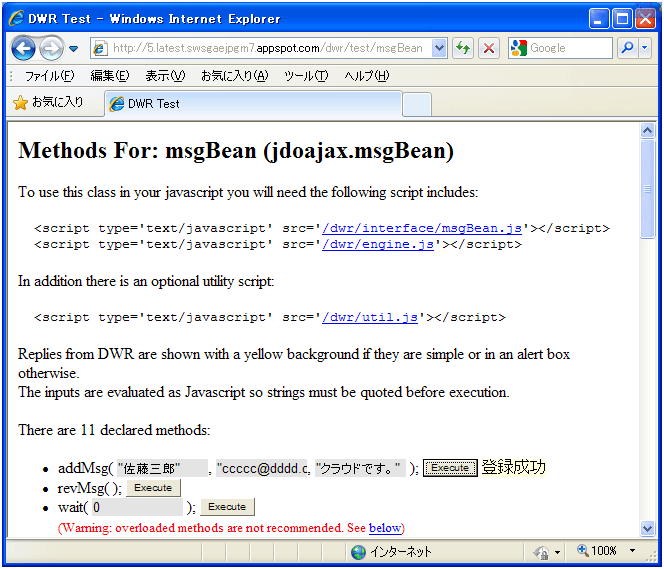Open the 表示(V) menu
This screenshot has width=664, height=569.
[x=165, y=76]
